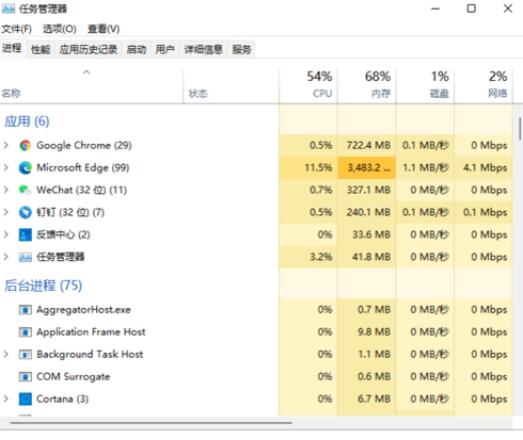
Task: Expand the Microsoft Edge process group
Action: point(6,167)
